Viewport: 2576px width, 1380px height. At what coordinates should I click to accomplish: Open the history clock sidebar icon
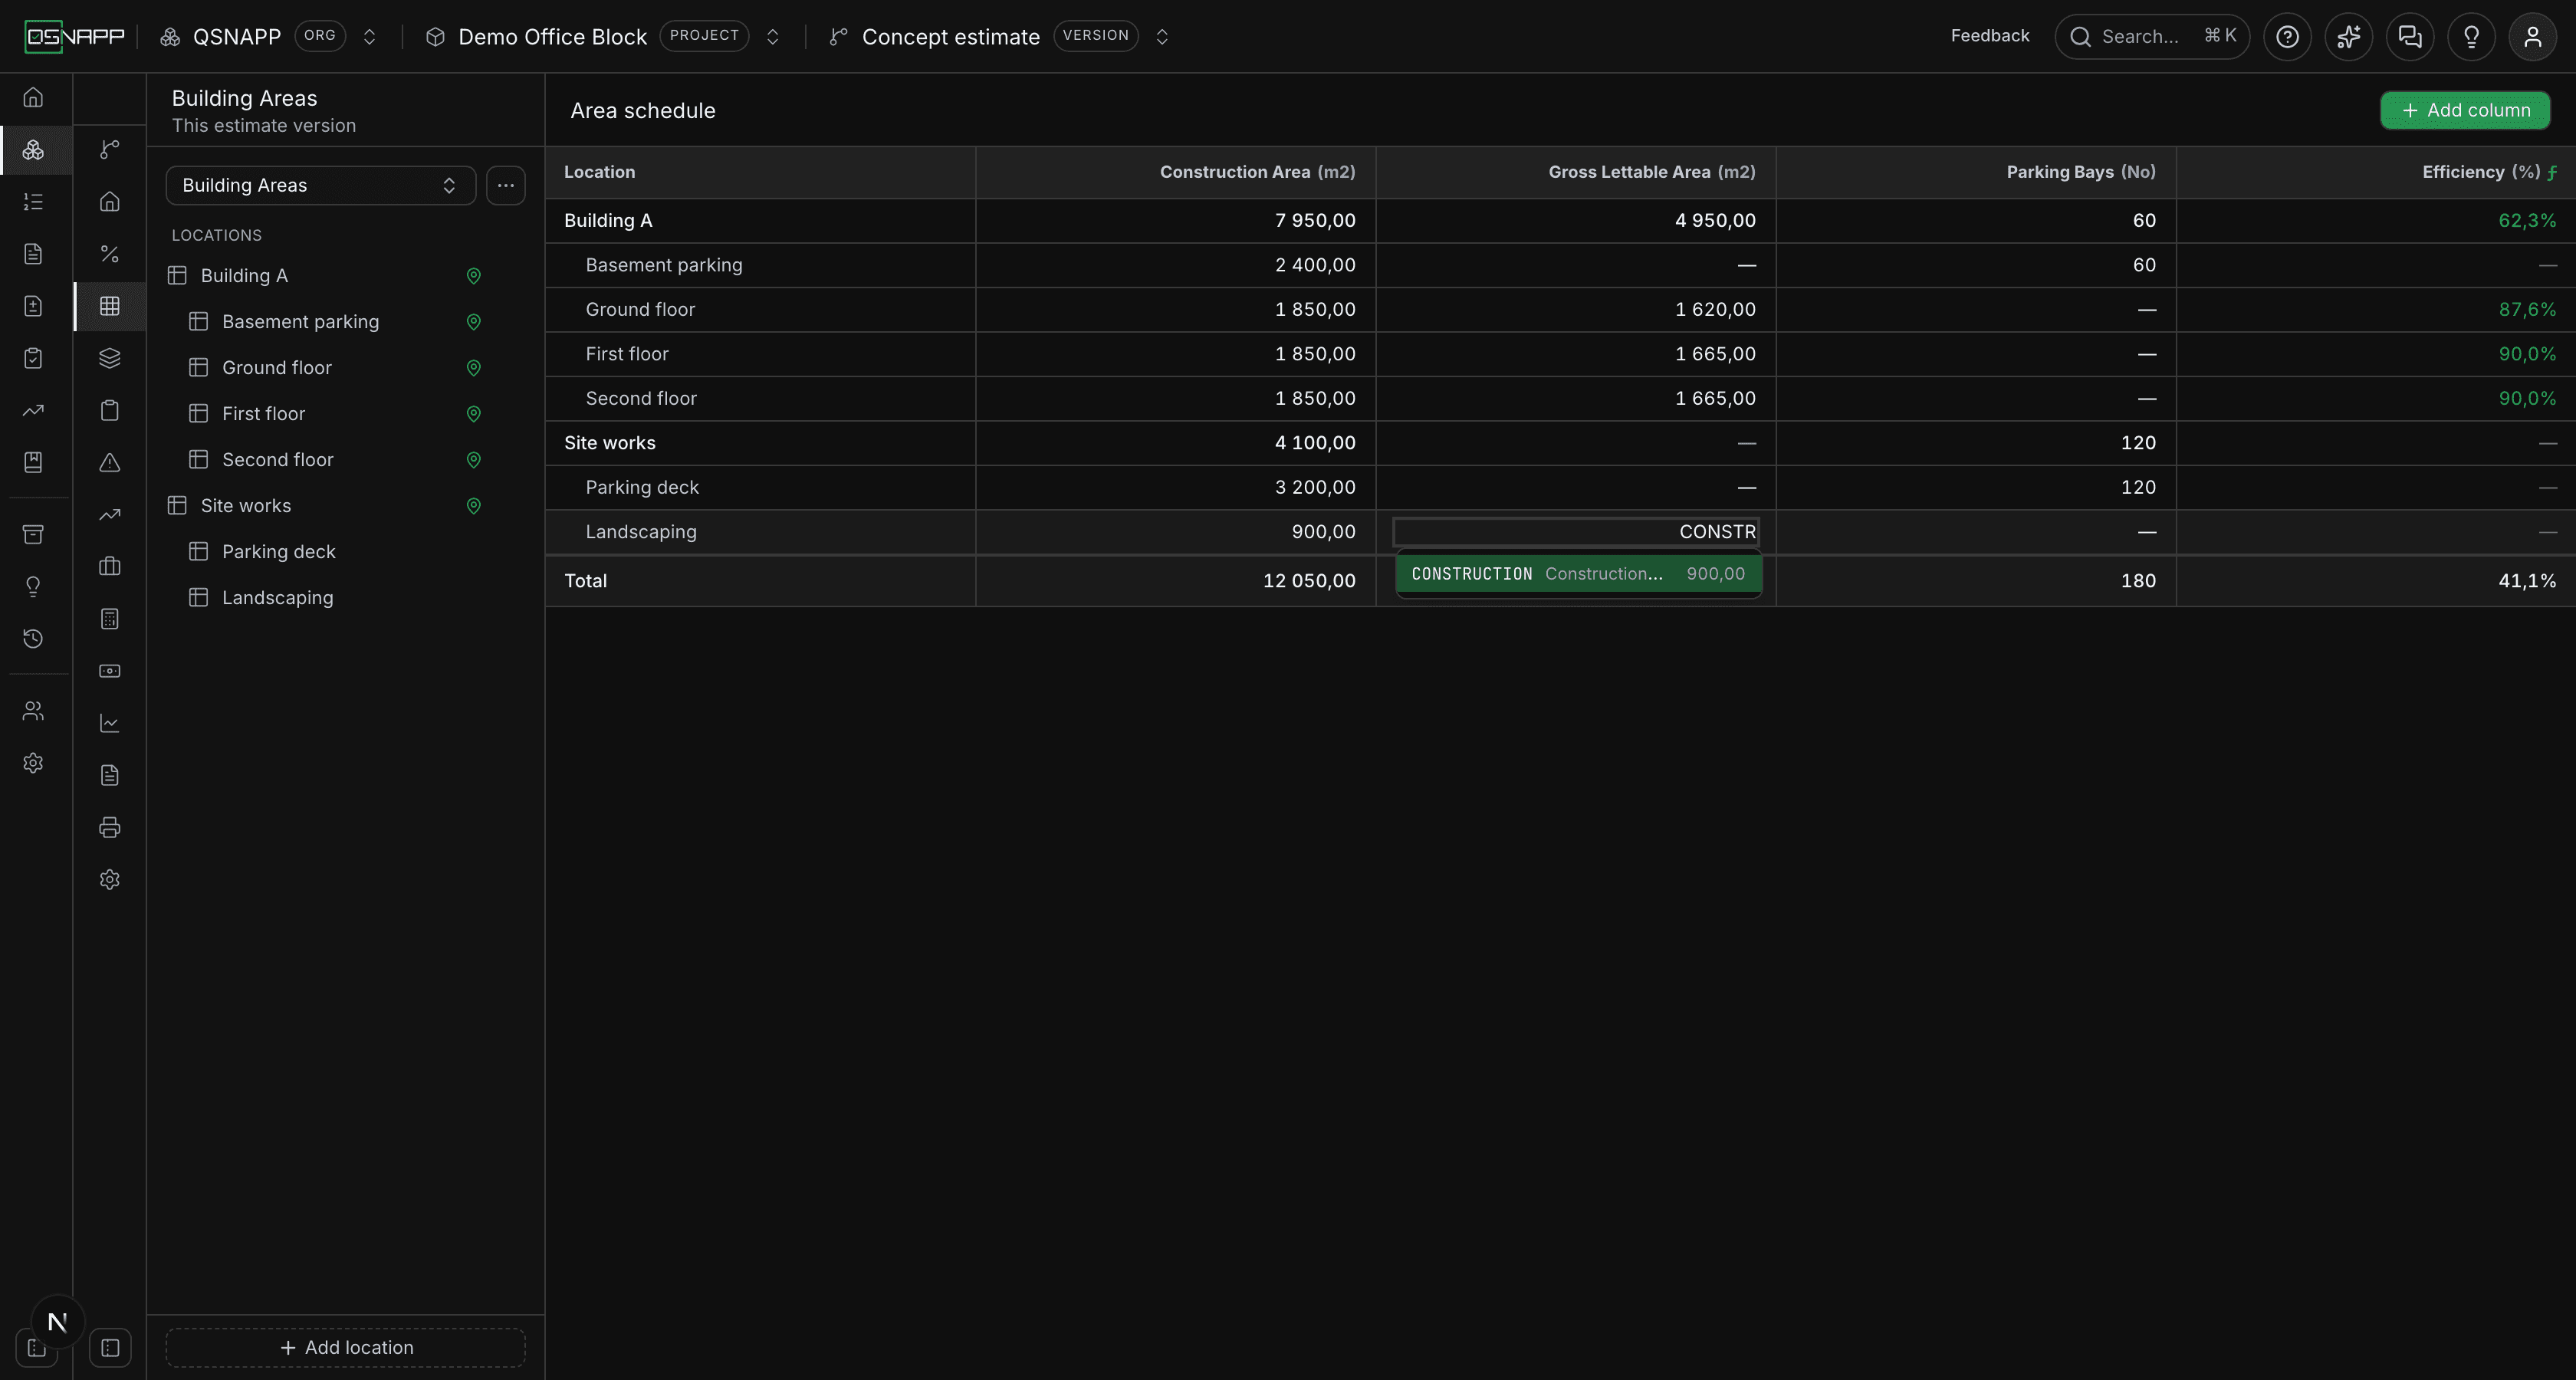coord(33,638)
